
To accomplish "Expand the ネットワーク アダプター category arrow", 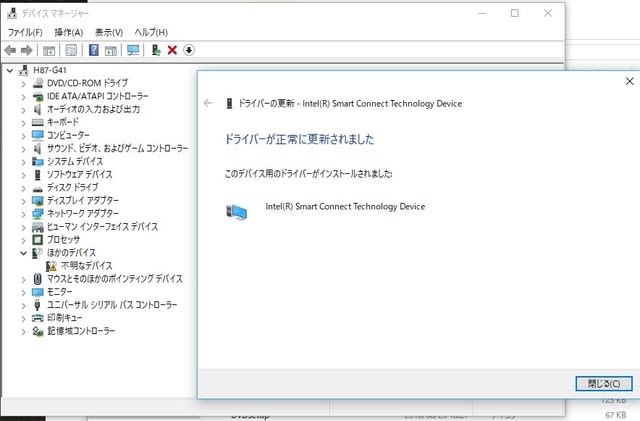I will (x=23, y=214).
